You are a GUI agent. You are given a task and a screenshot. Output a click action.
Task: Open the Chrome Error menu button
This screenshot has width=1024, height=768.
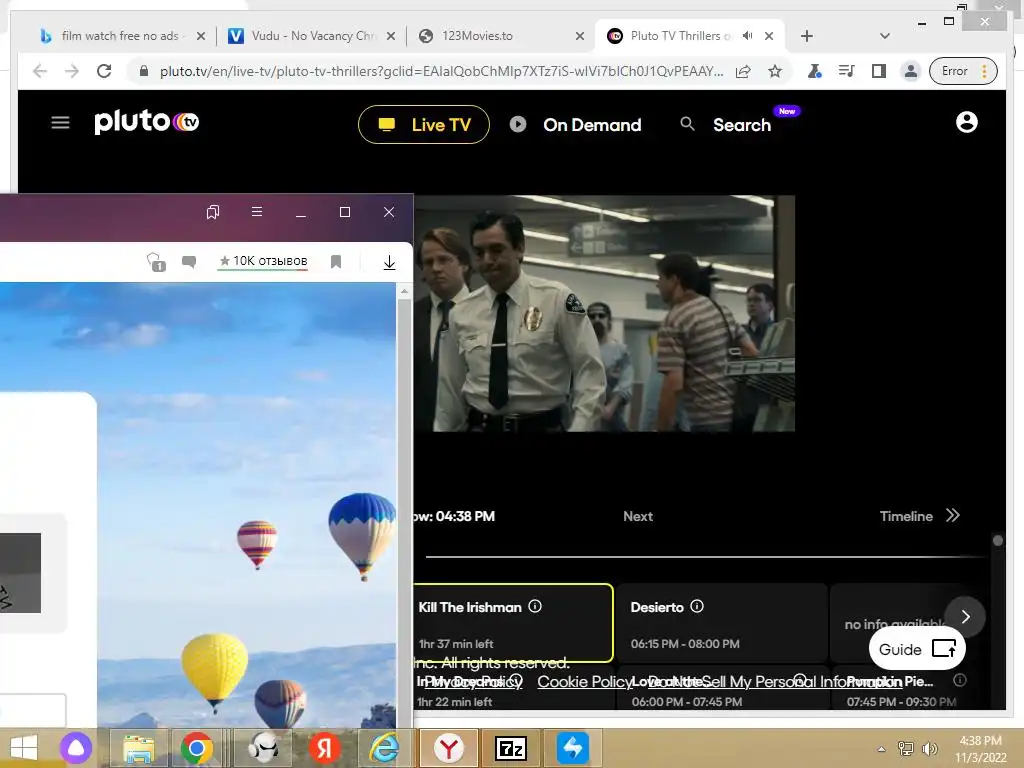964,71
